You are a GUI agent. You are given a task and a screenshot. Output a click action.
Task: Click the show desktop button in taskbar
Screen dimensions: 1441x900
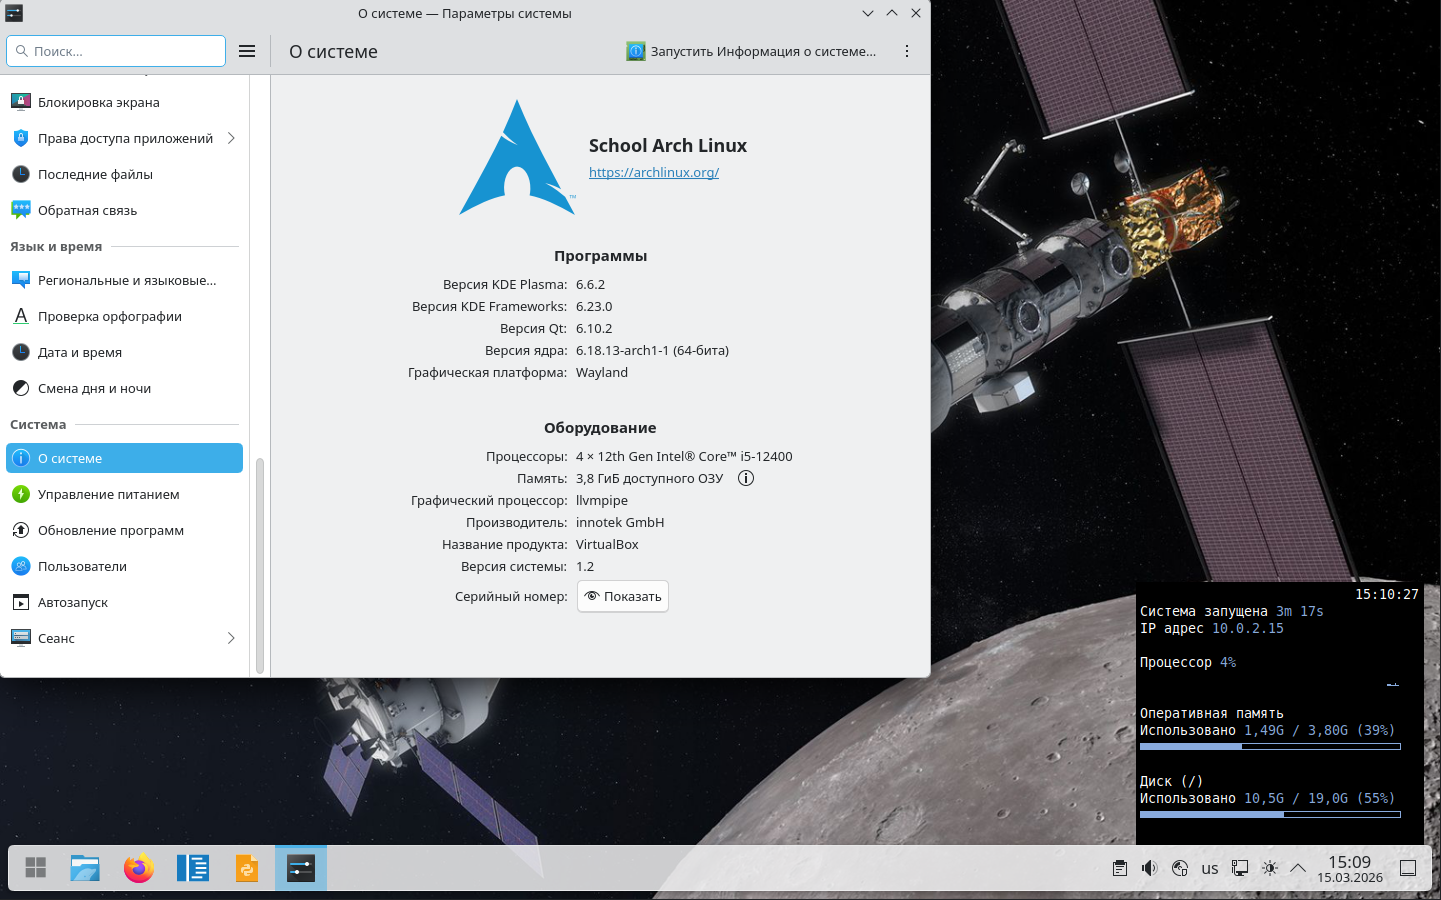pyautogui.click(x=1408, y=868)
